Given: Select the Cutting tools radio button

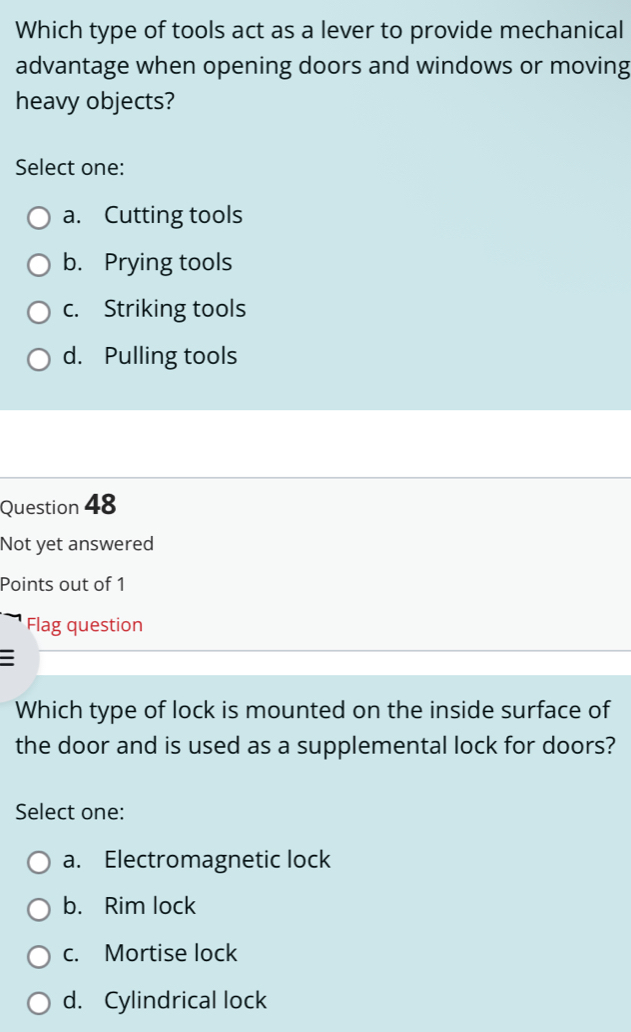Looking at the screenshot, I should click(x=39, y=217).
